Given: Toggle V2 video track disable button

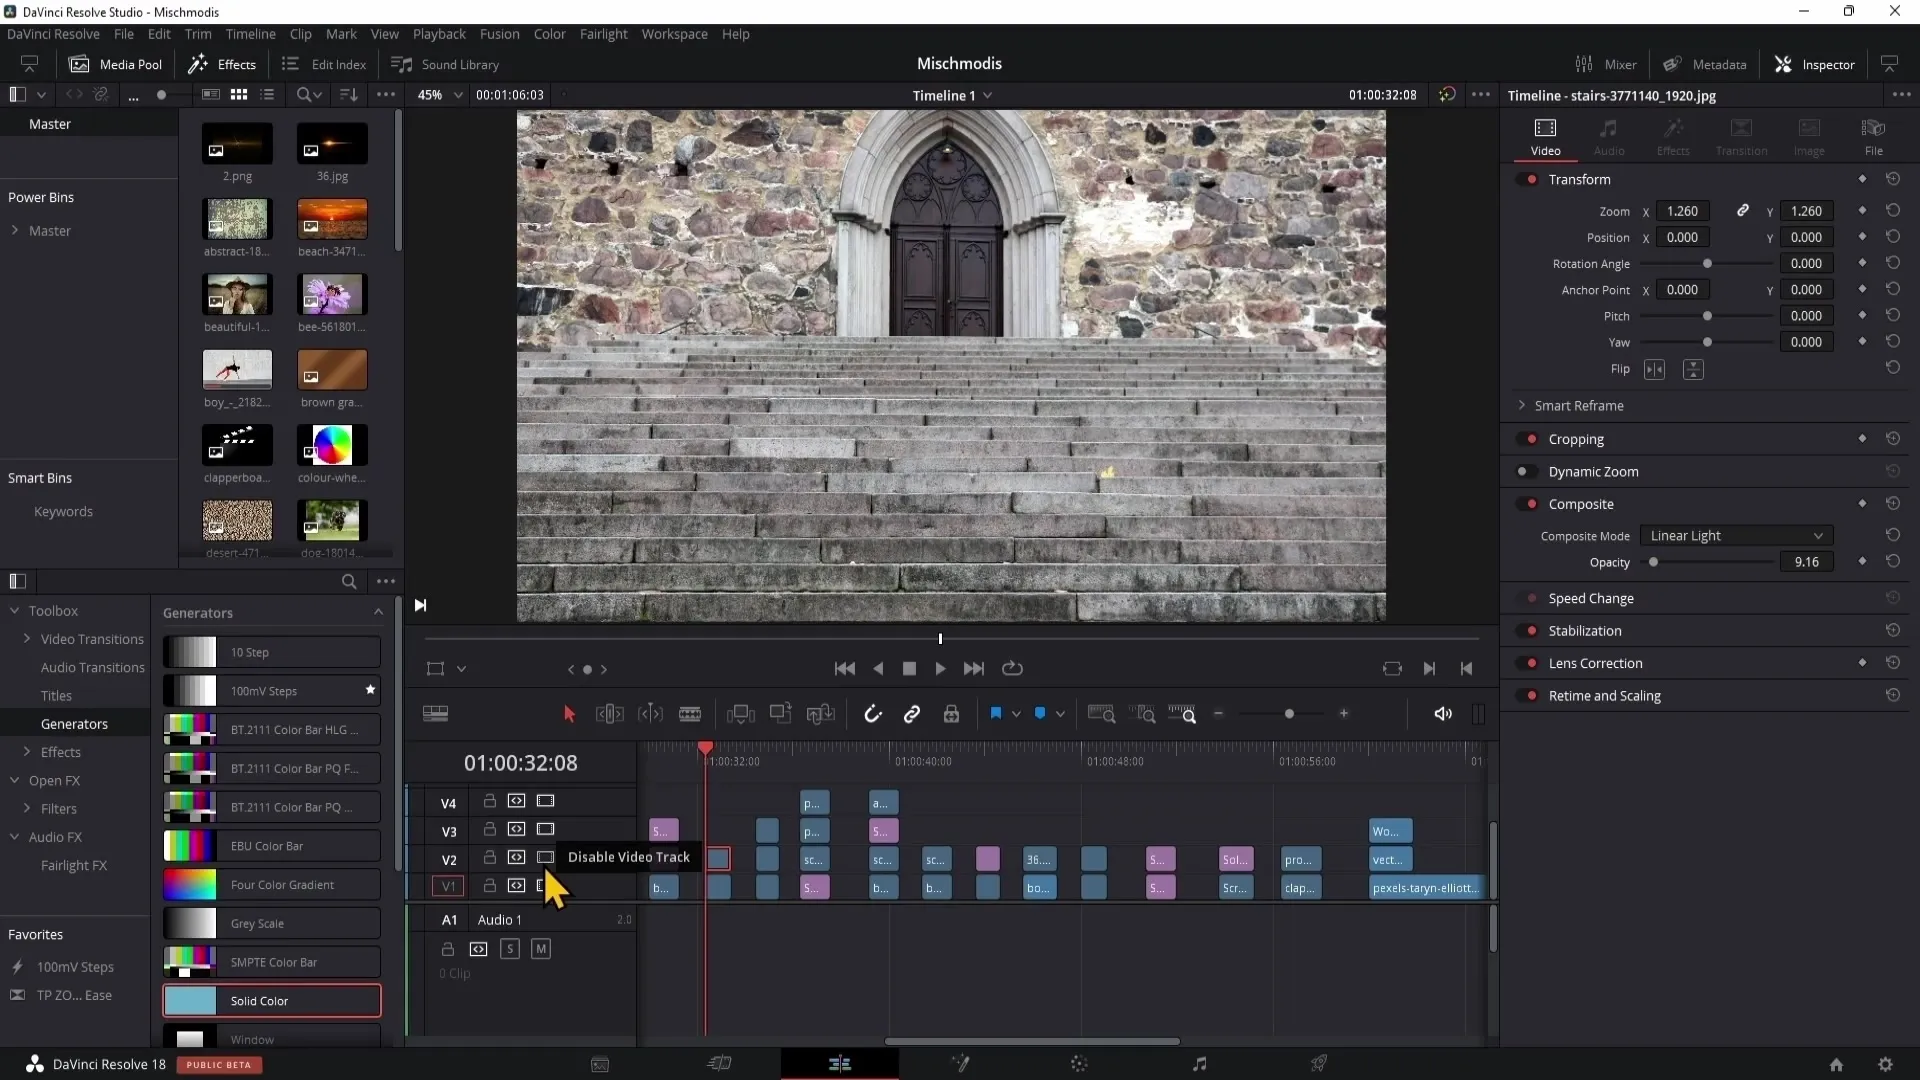Looking at the screenshot, I should (x=545, y=857).
